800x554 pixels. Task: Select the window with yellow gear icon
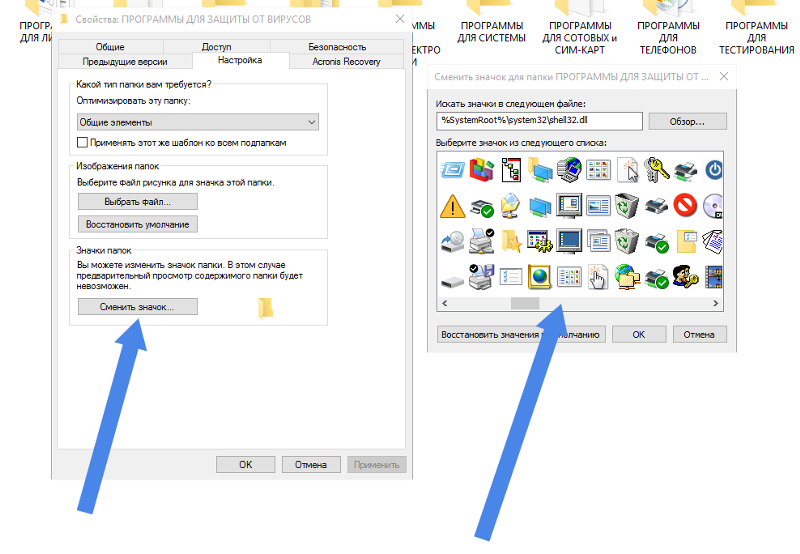click(540, 241)
